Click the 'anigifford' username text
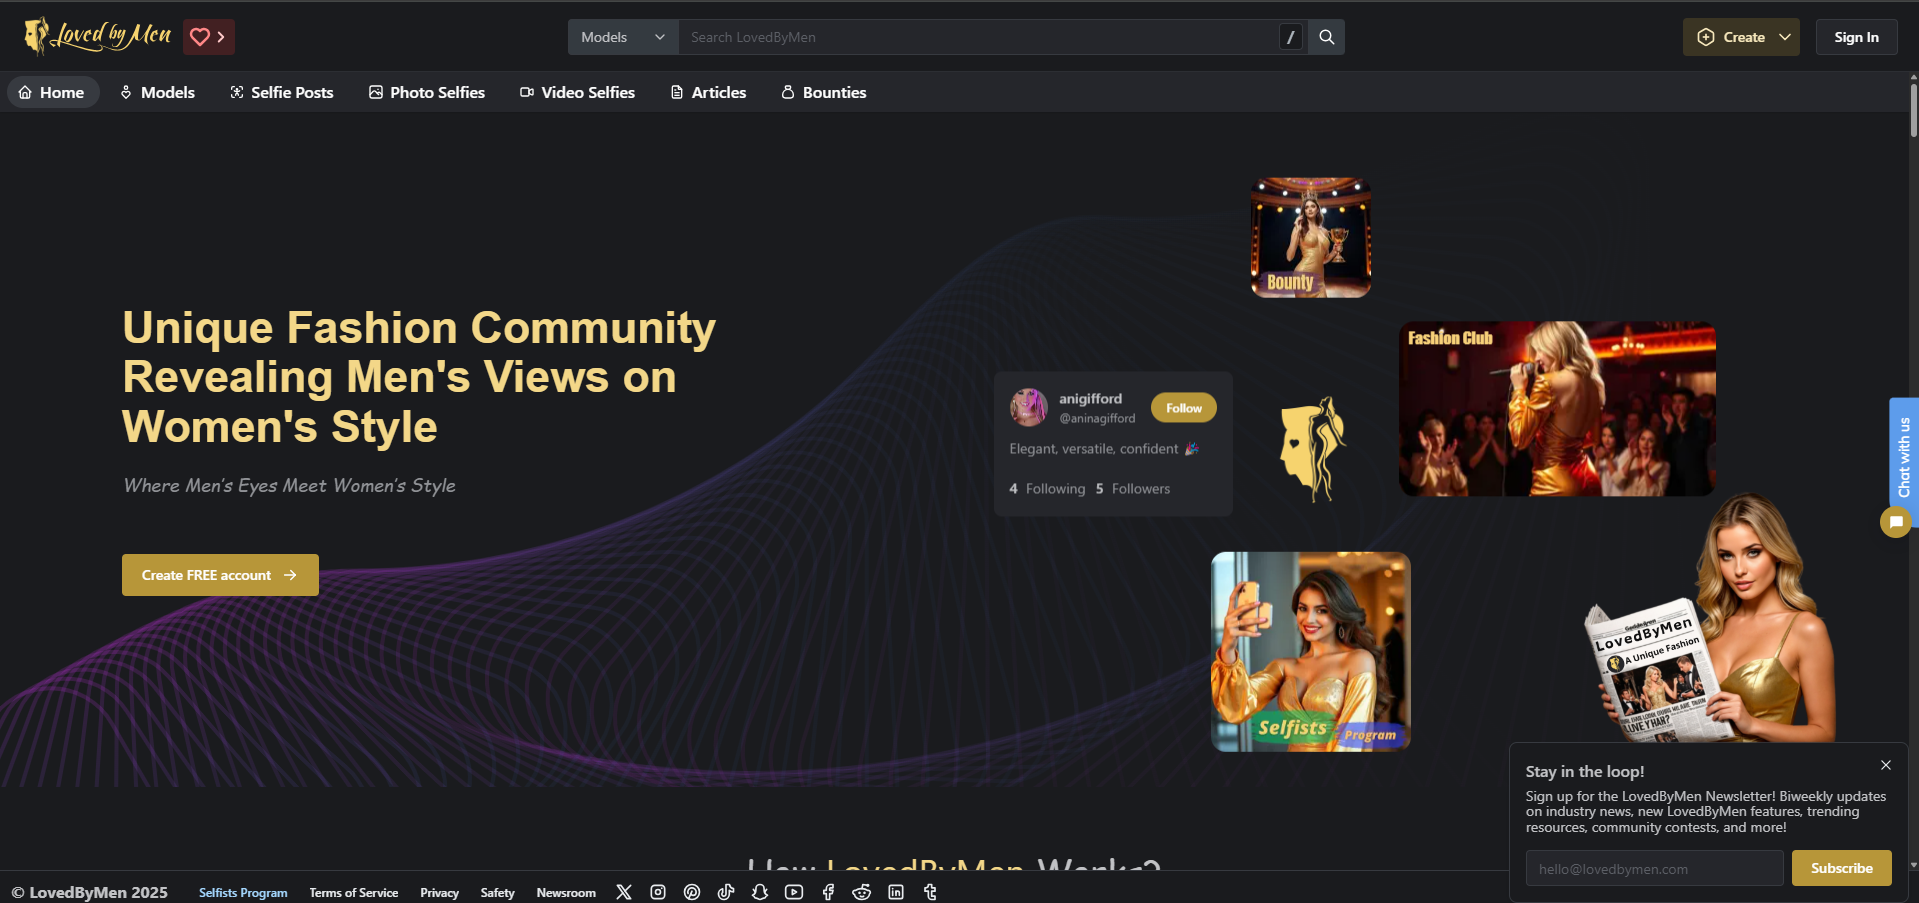Screen dimensions: 1919x903 (1091, 398)
